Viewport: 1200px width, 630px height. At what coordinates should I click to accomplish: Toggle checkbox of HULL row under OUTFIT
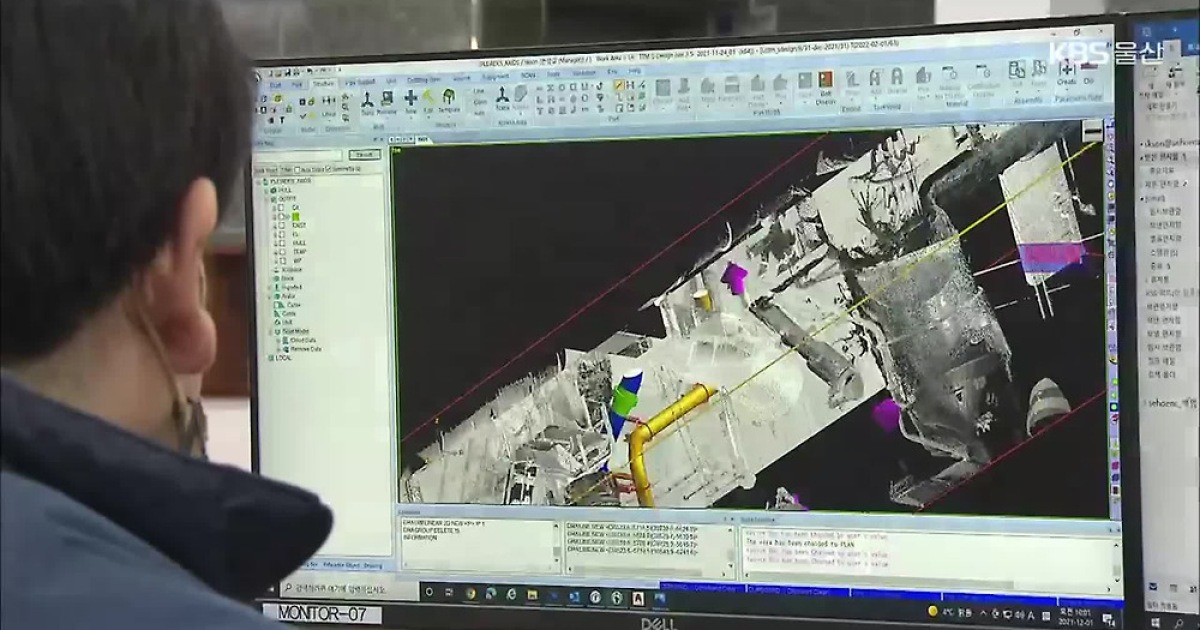[281, 243]
